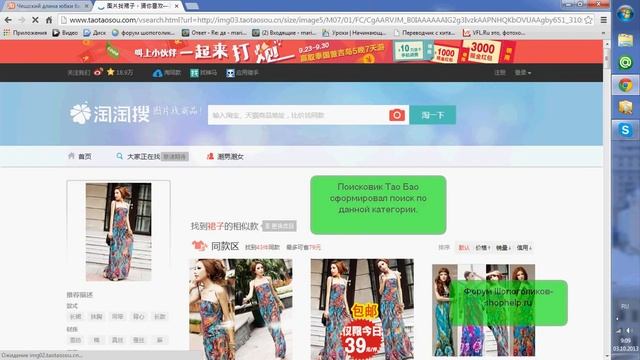This screenshot has width=640, height=360.
Task: Click the Taotaosou flower logo
Action: [x=80, y=113]
